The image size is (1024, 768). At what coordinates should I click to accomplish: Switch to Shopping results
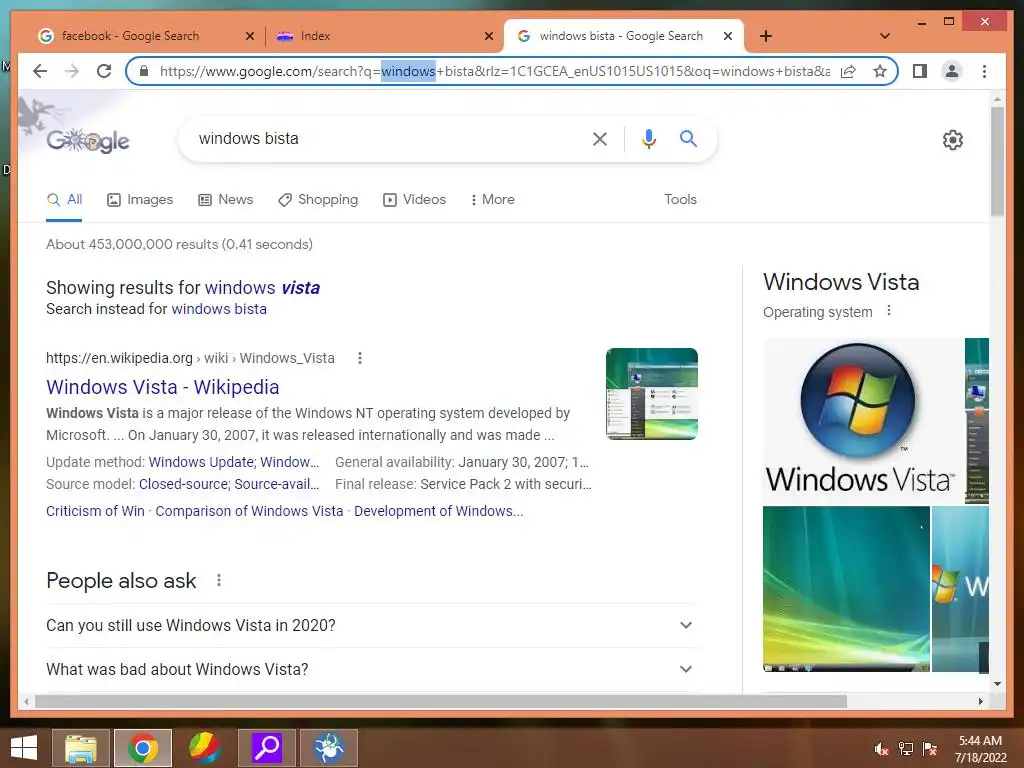[318, 200]
